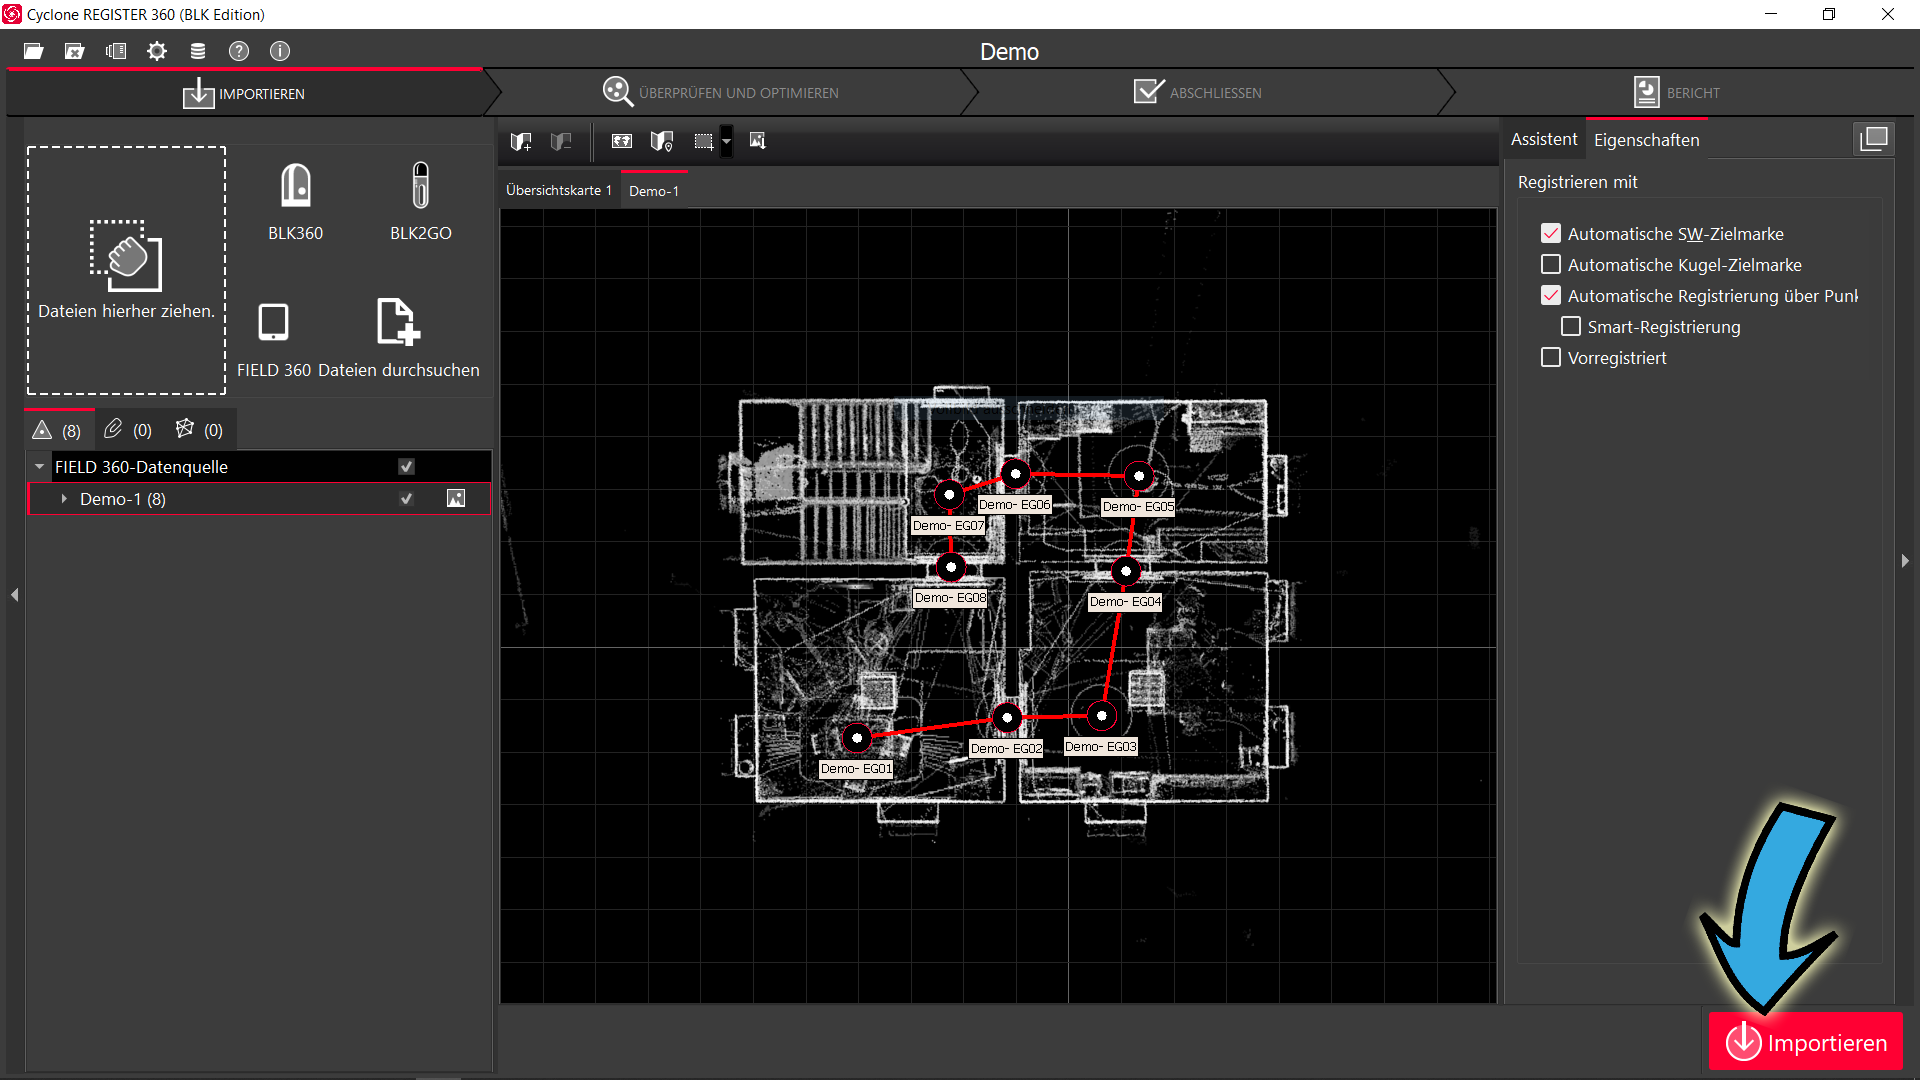Screen dimensions: 1920x1080
Task: Go to Abschliessen workflow step
Action: pyautogui.click(x=1198, y=93)
